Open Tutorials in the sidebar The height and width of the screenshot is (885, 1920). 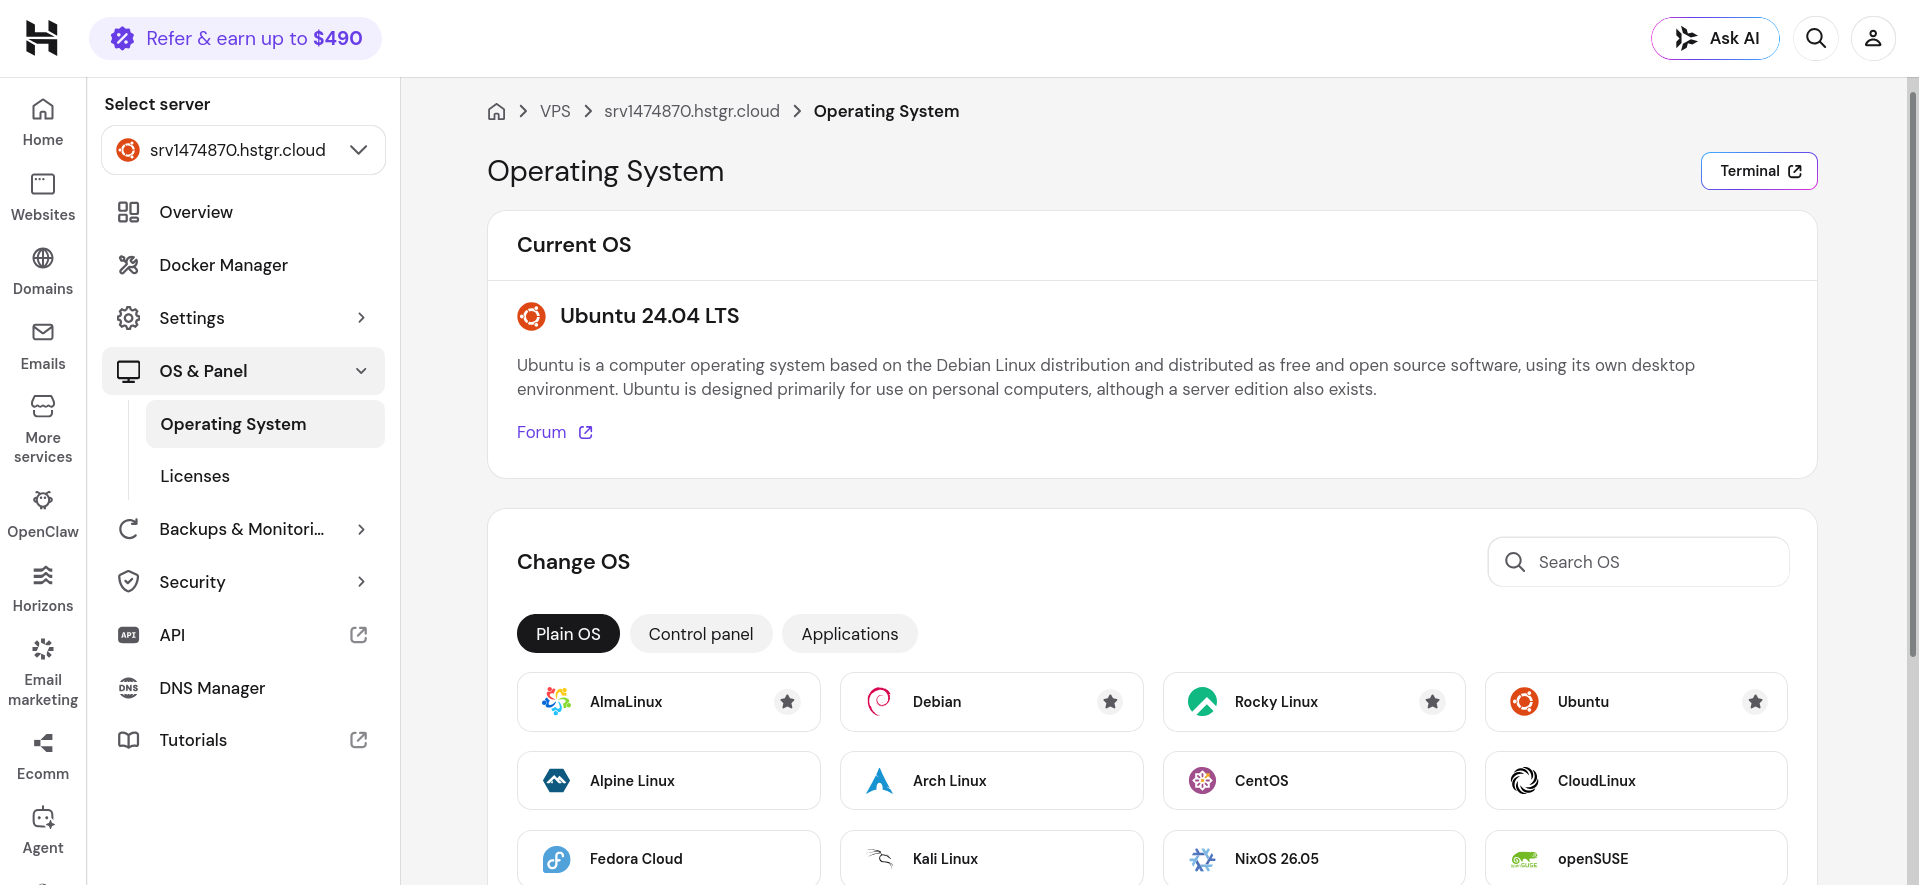click(x=243, y=740)
